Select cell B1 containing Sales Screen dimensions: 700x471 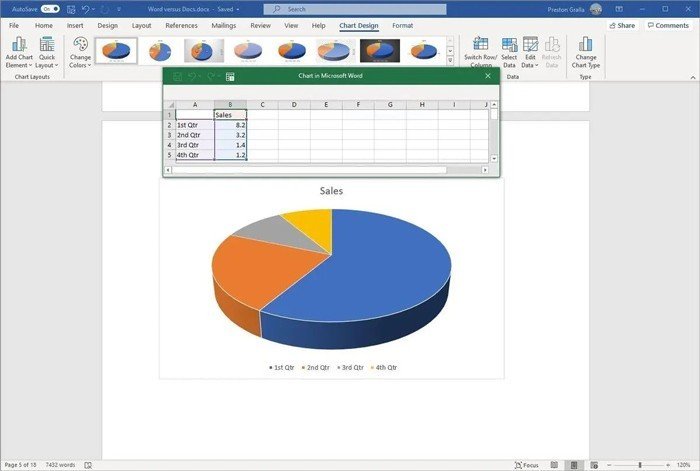coord(230,114)
